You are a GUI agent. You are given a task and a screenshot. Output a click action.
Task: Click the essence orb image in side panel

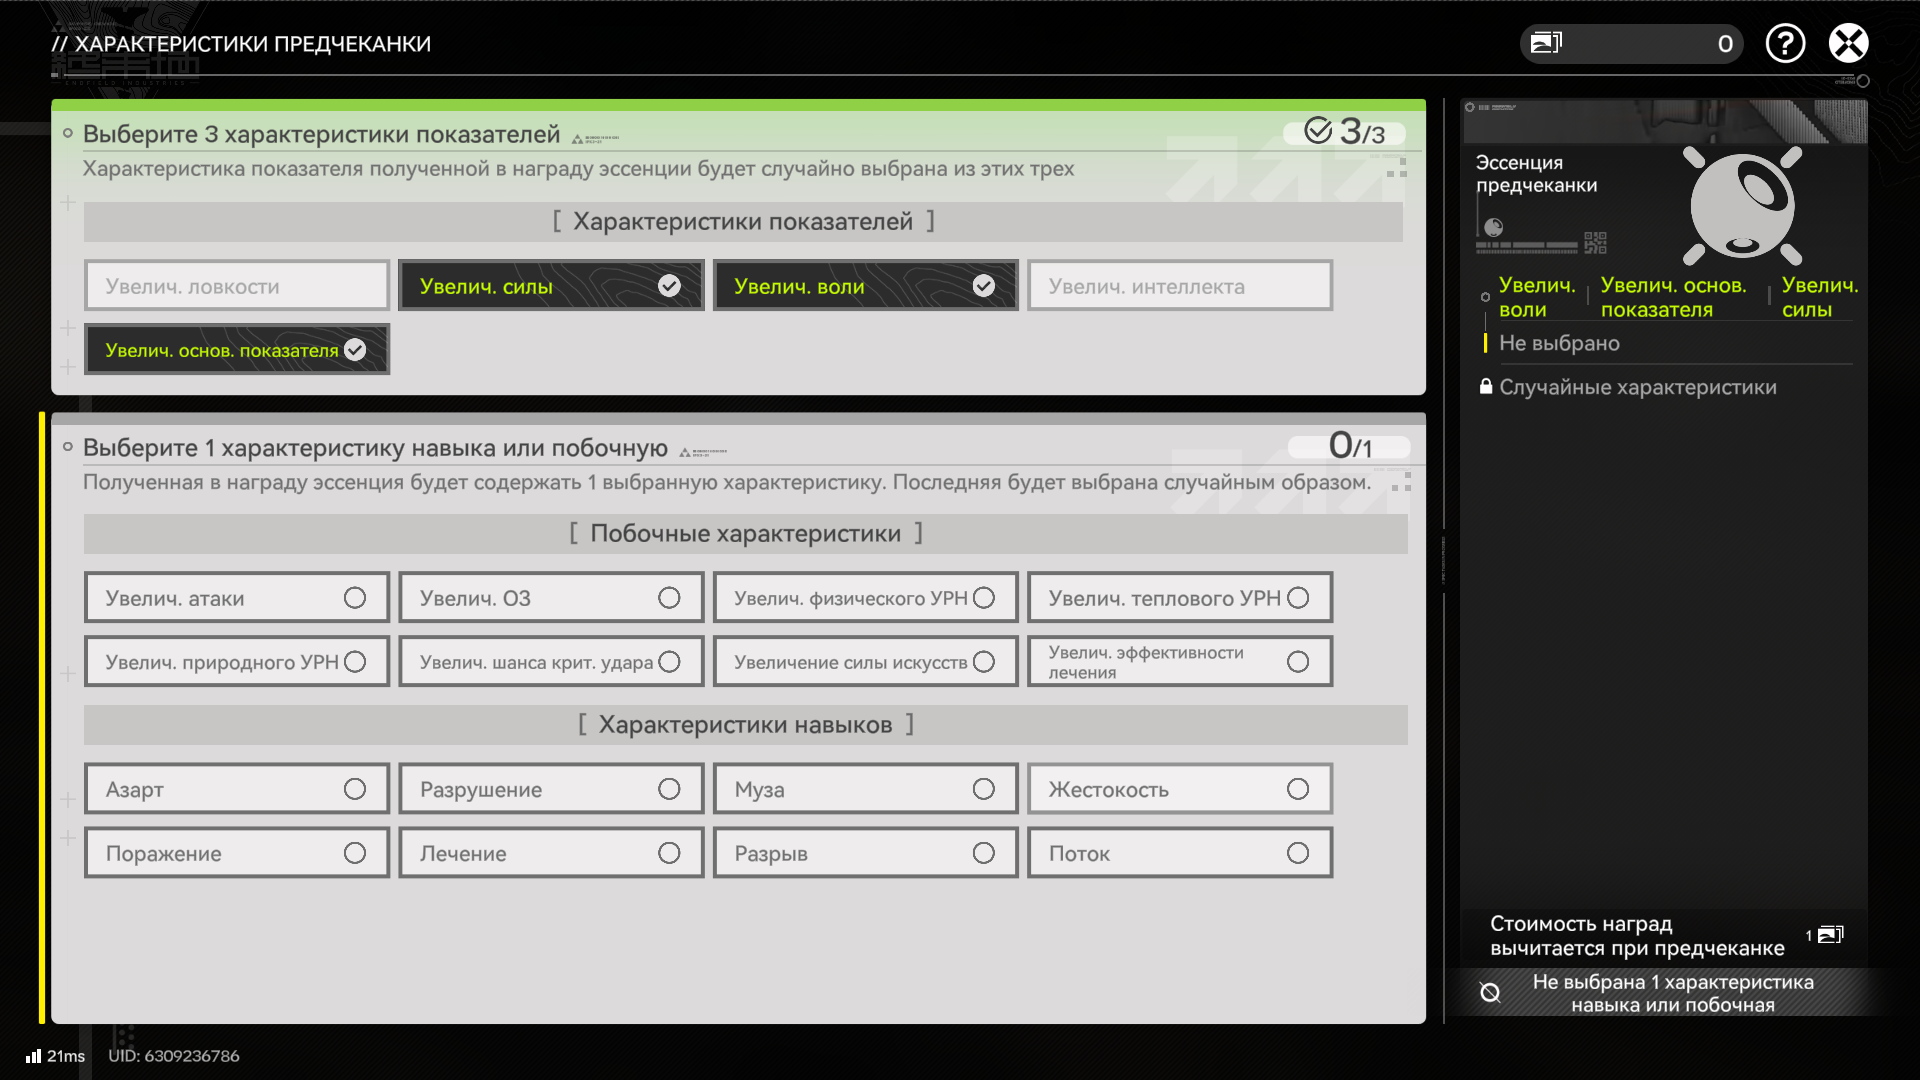[1741, 206]
